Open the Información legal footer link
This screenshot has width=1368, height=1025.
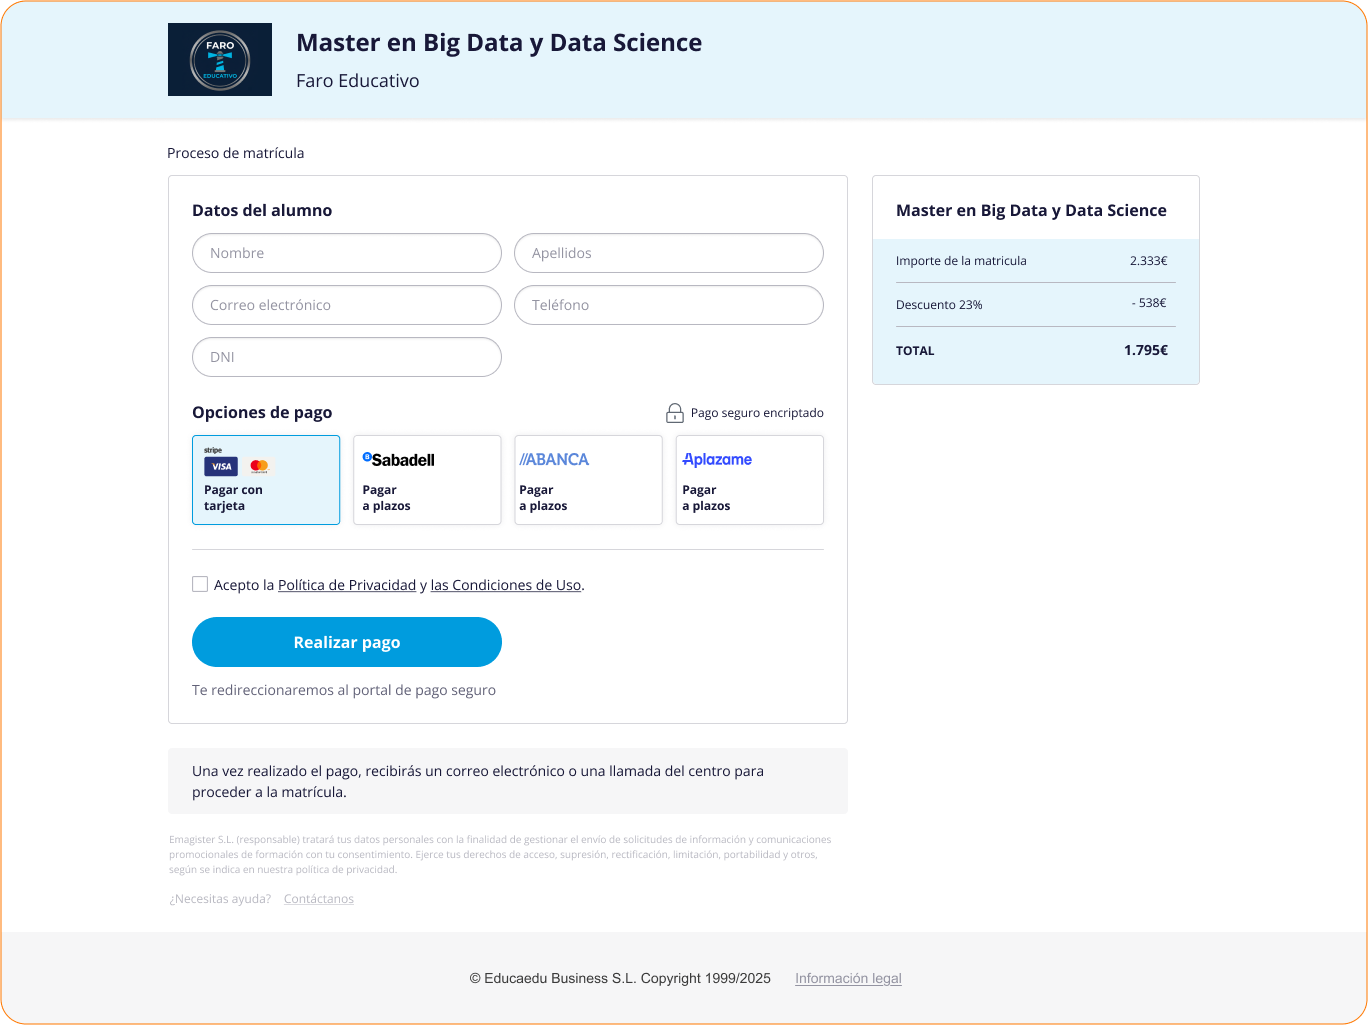848,978
